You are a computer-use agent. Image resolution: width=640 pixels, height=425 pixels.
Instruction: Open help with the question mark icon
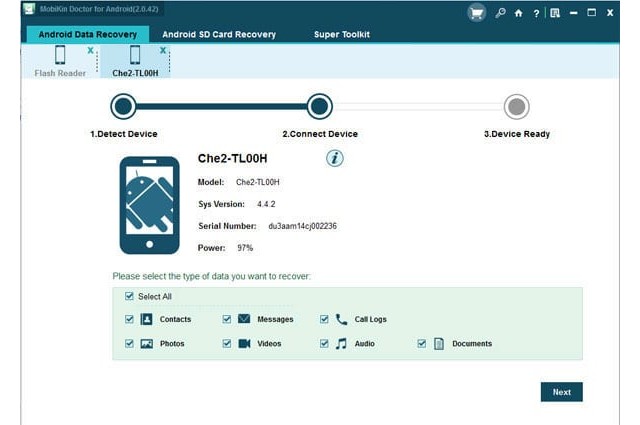point(535,13)
